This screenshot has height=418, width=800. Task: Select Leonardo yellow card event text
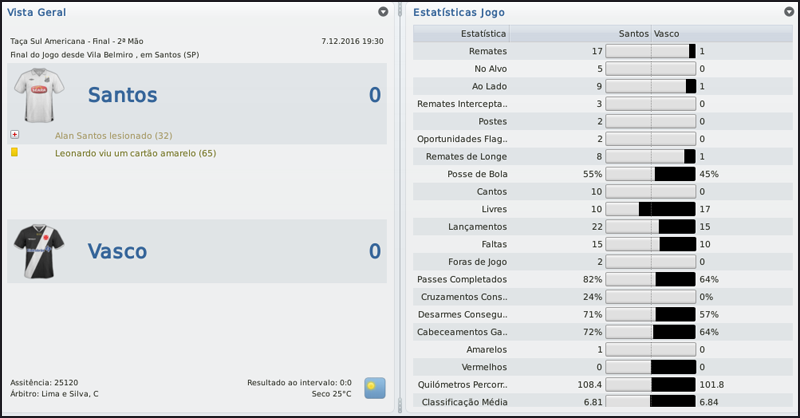pos(135,153)
